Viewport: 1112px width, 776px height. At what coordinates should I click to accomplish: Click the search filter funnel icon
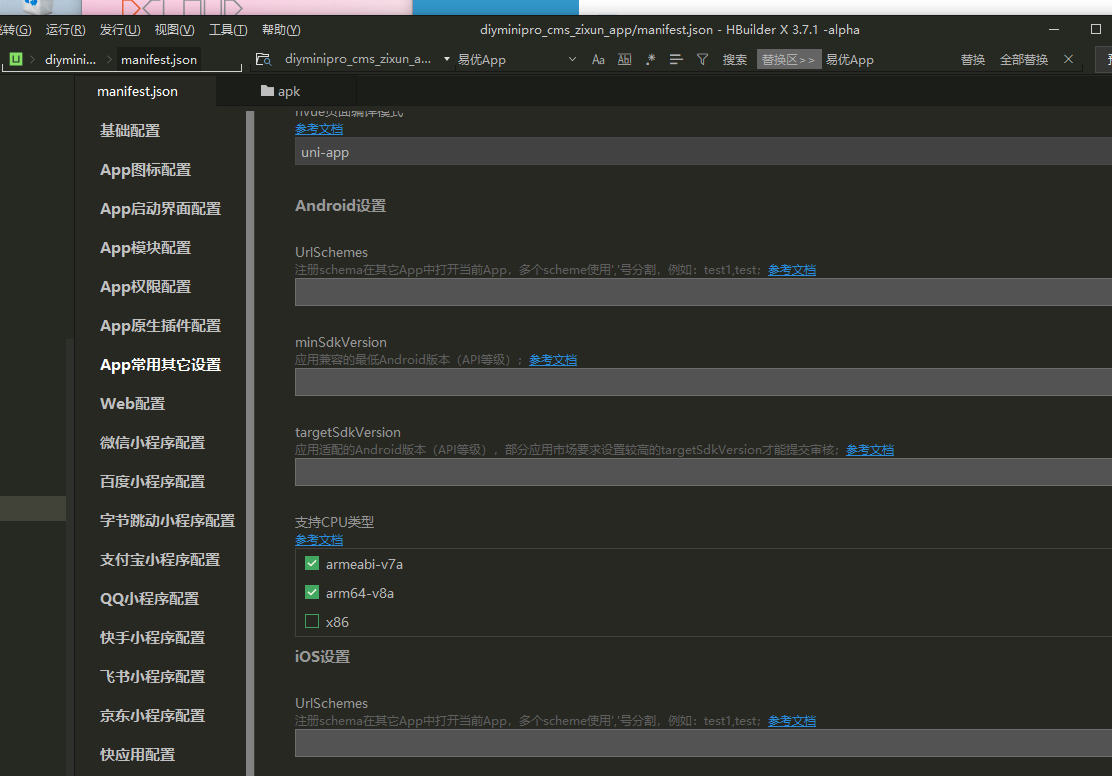(x=702, y=60)
